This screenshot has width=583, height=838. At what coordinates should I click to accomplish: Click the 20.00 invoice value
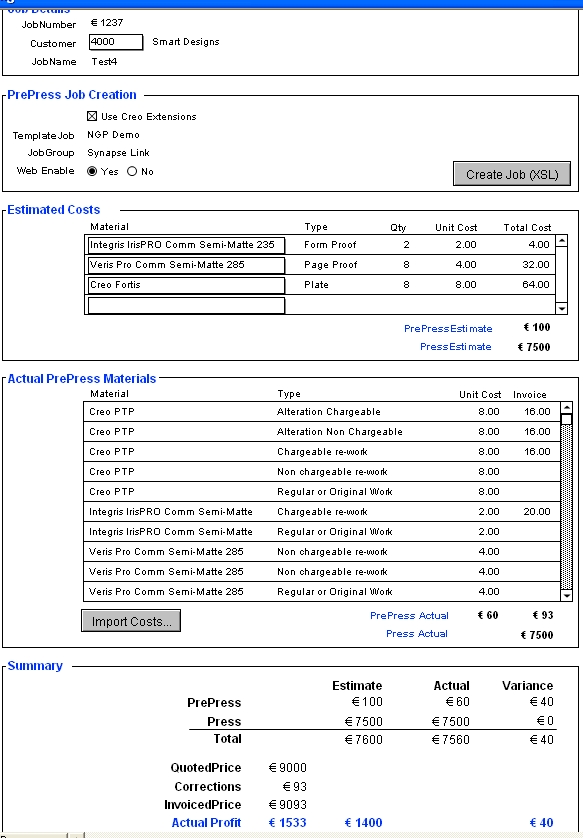coord(537,511)
